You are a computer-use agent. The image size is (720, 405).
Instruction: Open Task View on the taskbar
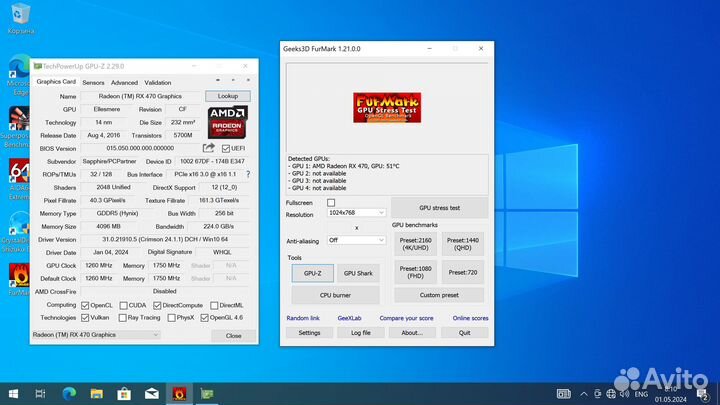[x=40, y=394]
